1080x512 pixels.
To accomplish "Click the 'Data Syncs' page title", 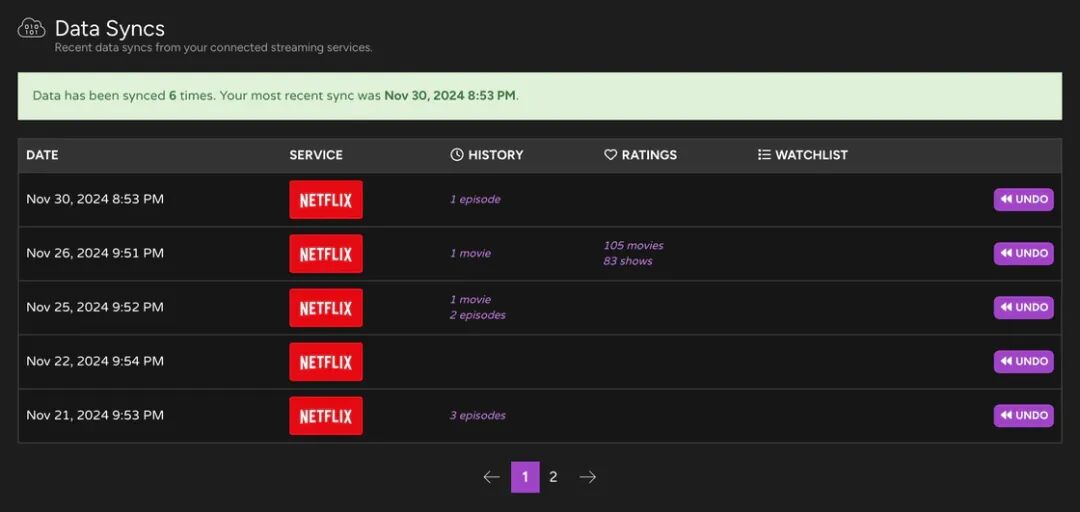I will tap(110, 28).
